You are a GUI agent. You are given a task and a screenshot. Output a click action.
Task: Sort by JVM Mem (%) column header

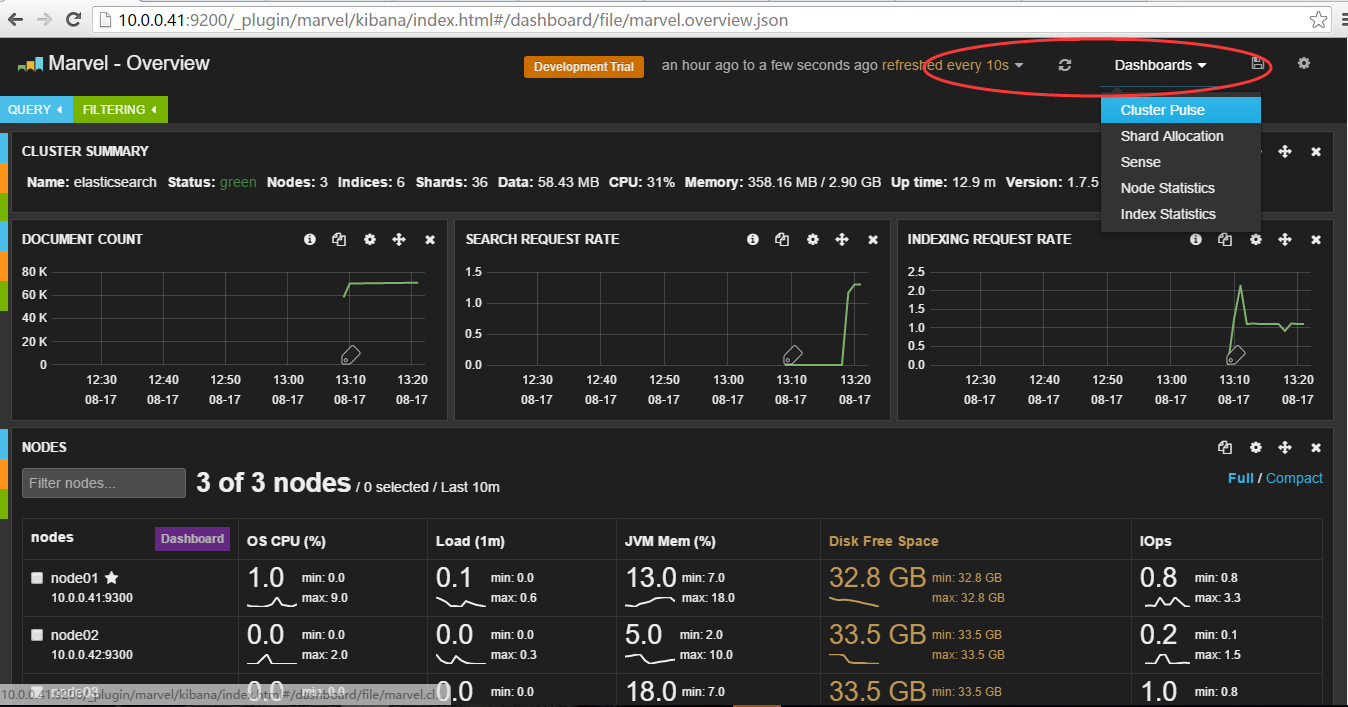(x=670, y=541)
